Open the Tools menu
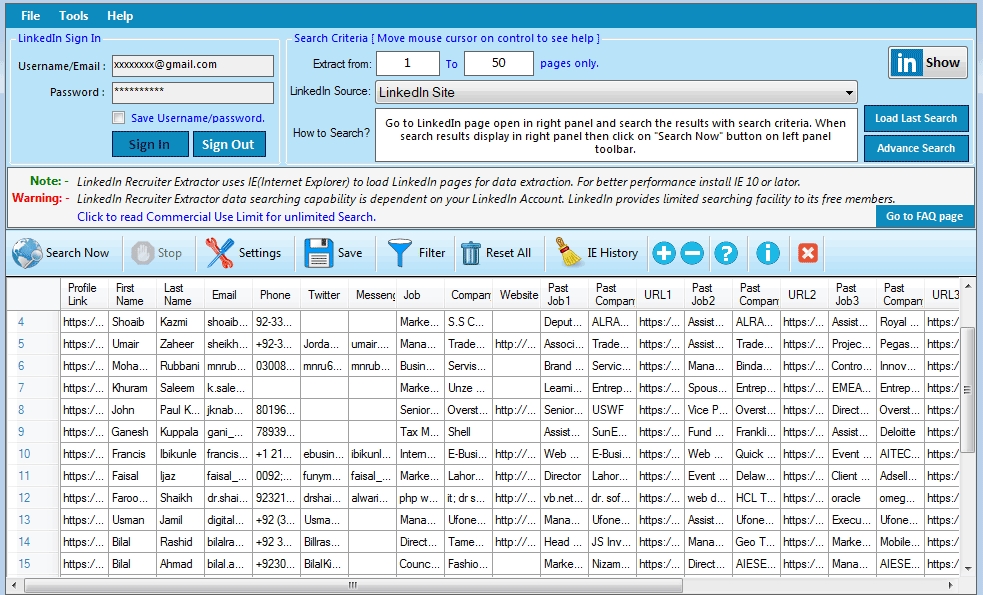 (x=73, y=16)
